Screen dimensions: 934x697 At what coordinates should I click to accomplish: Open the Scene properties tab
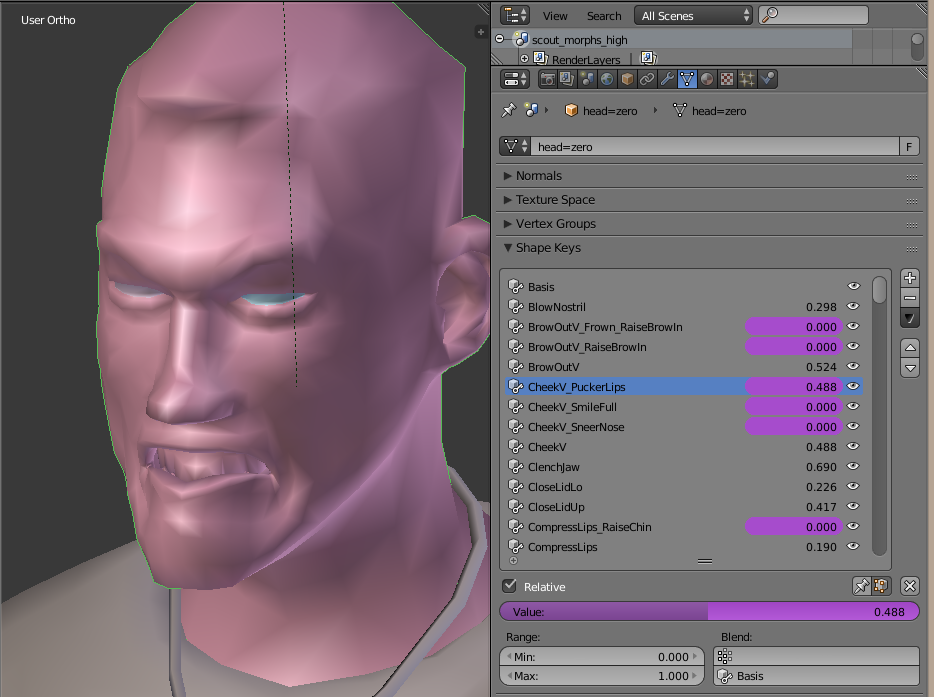tap(587, 79)
